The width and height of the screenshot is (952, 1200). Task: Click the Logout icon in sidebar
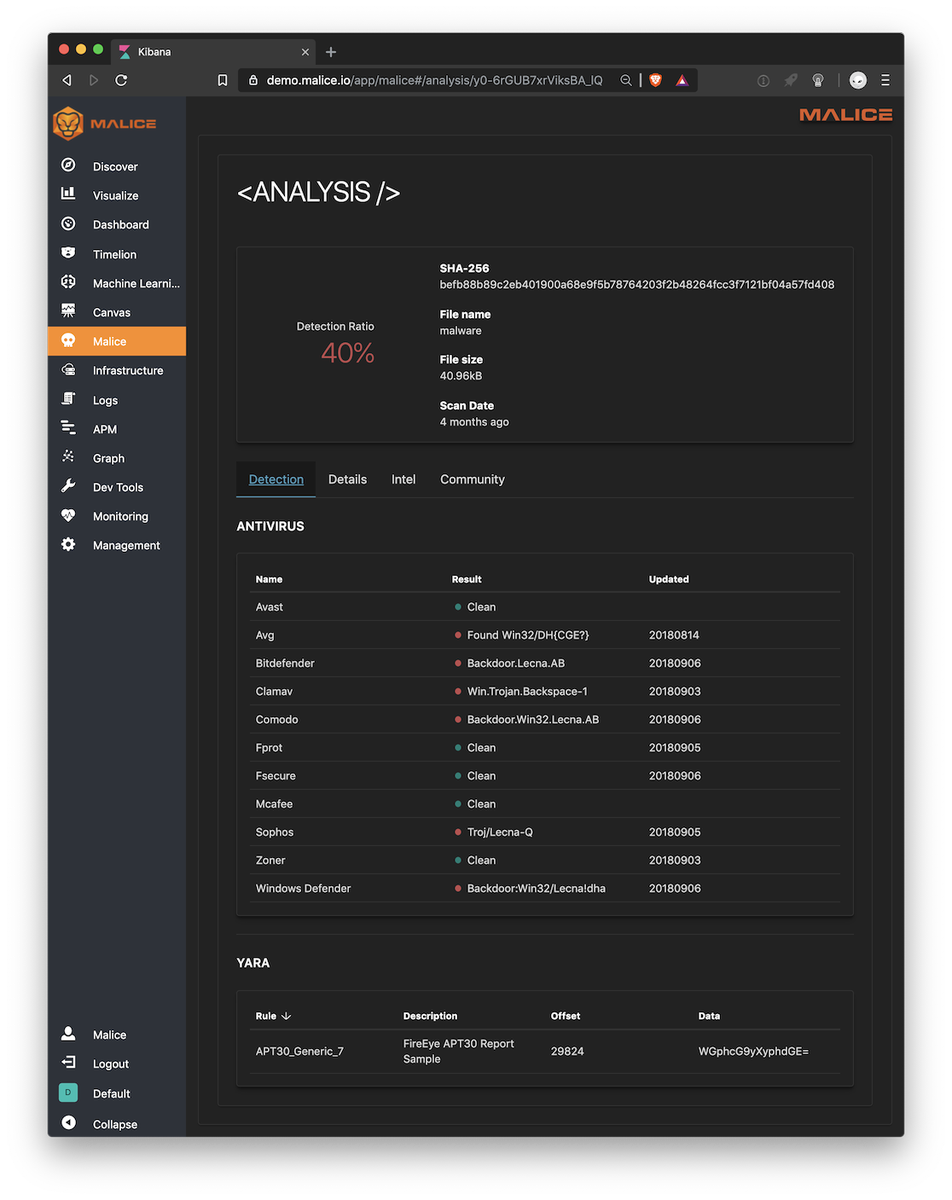point(68,1063)
